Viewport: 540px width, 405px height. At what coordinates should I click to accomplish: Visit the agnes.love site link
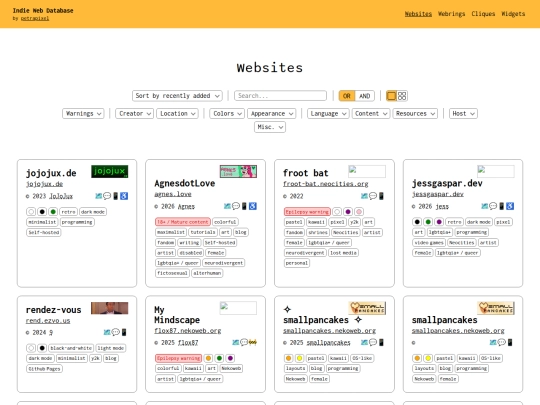pyautogui.click(x=173, y=194)
